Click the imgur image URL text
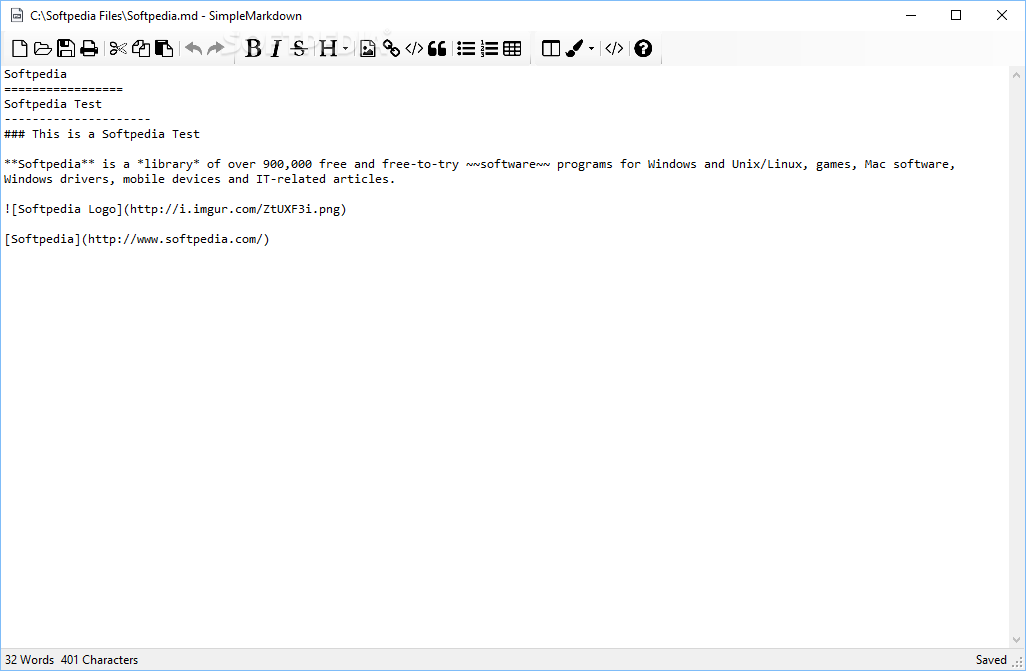1026x671 pixels. 235,209
